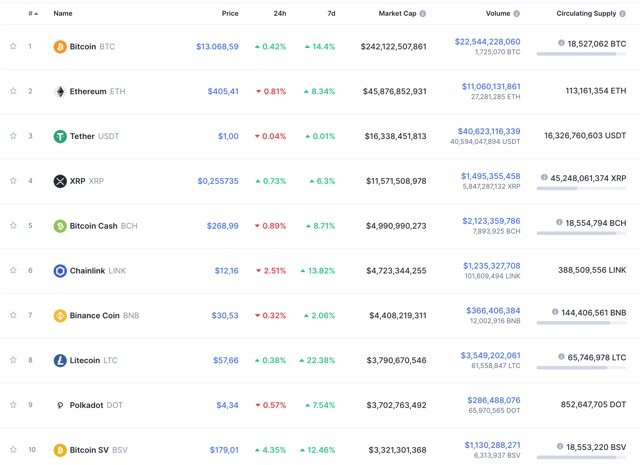Viewport: 640px width, 465px height.
Task: Sort table by Volume header
Action: [498, 13]
